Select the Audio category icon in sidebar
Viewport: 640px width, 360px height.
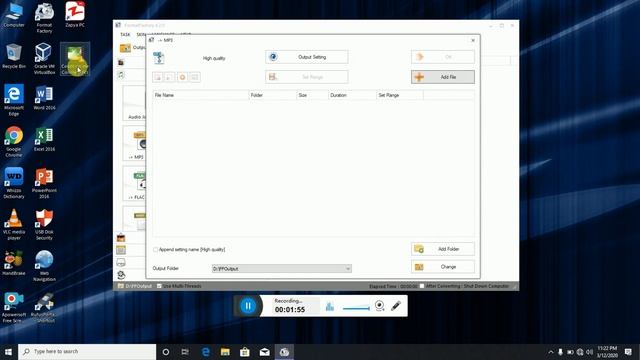121,75
